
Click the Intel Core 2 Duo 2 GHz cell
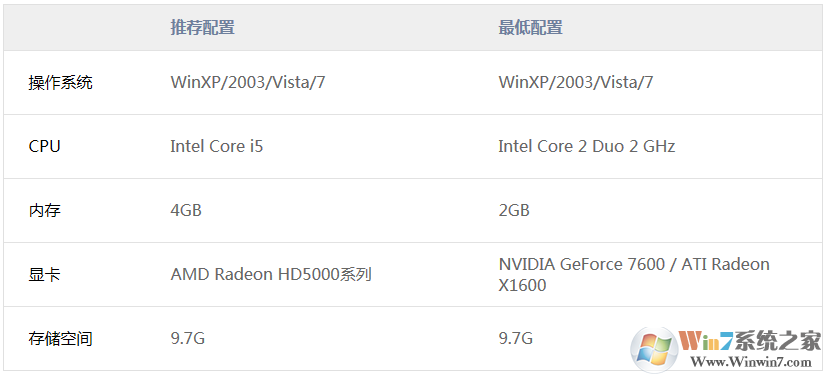click(587, 146)
